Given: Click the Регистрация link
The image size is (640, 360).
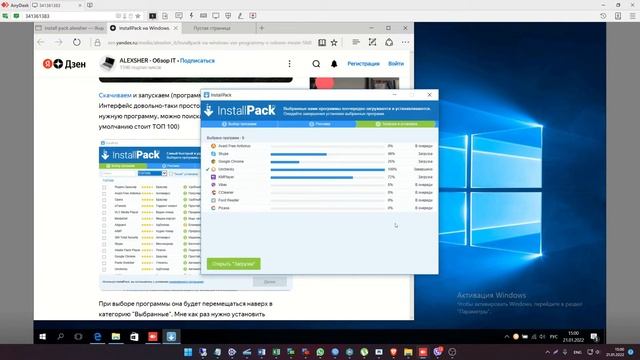Looking at the screenshot, I should [363, 64].
